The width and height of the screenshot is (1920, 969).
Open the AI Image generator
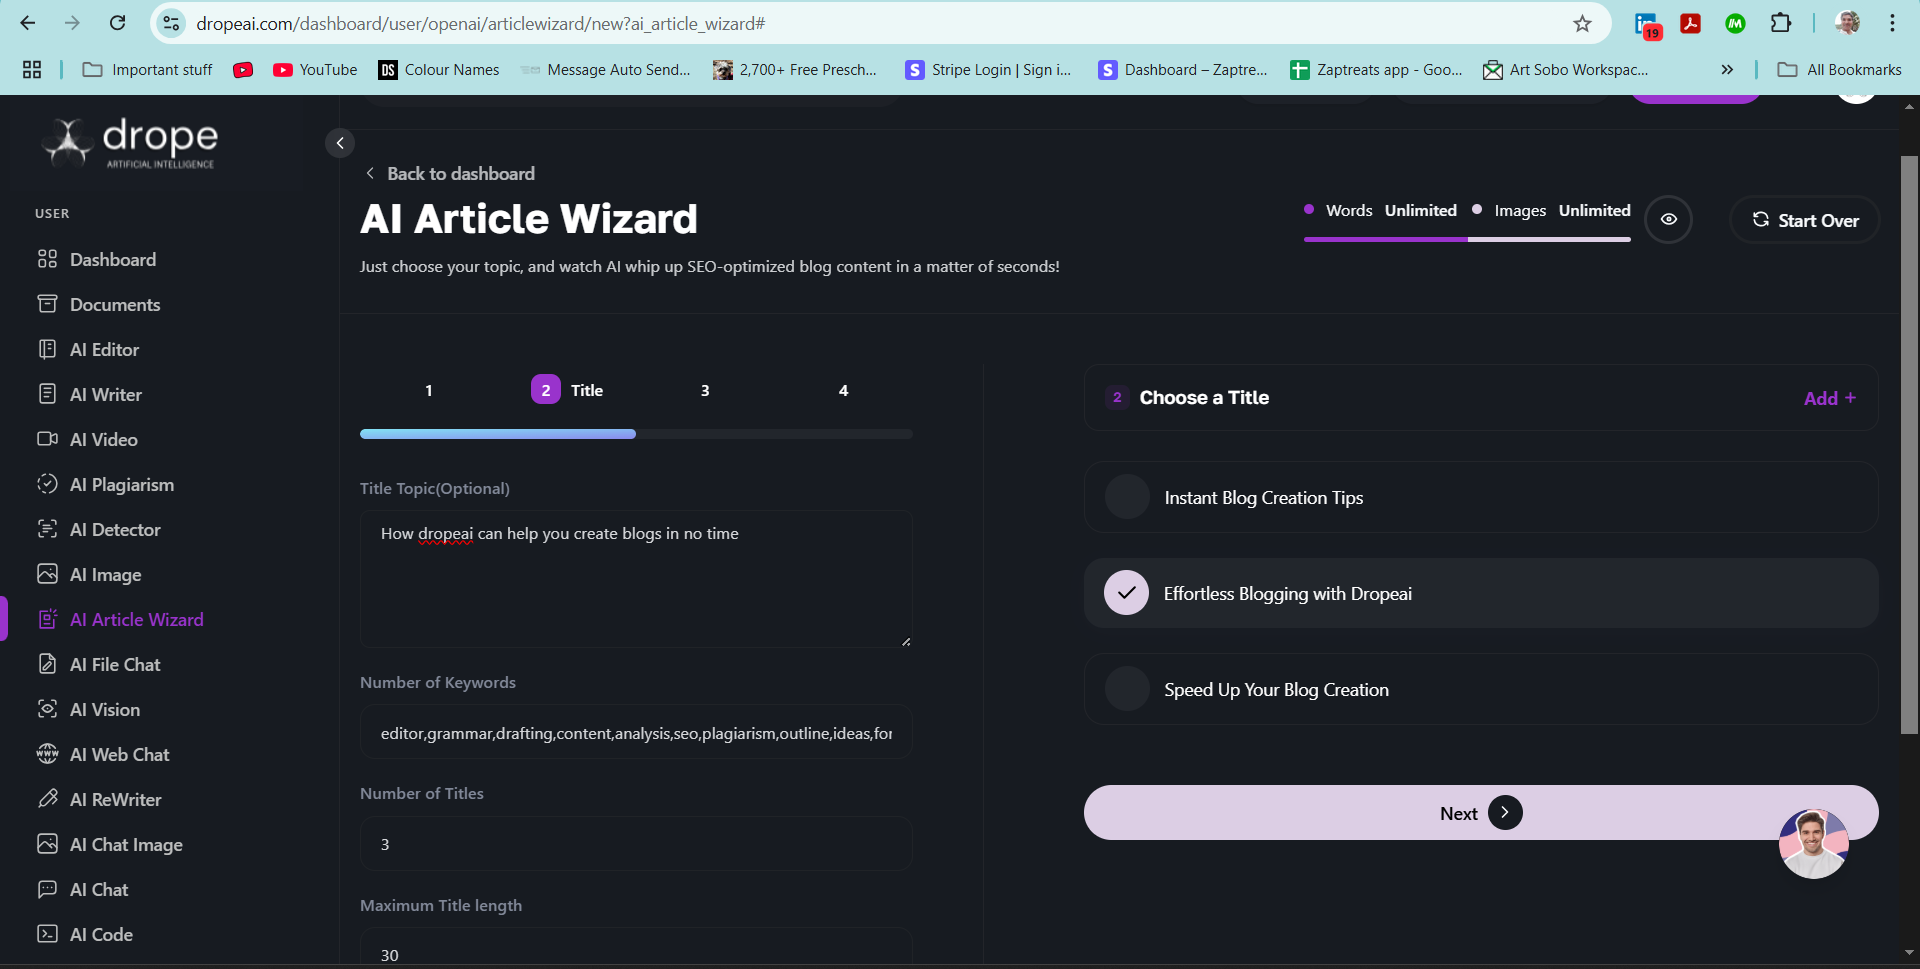coord(105,574)
